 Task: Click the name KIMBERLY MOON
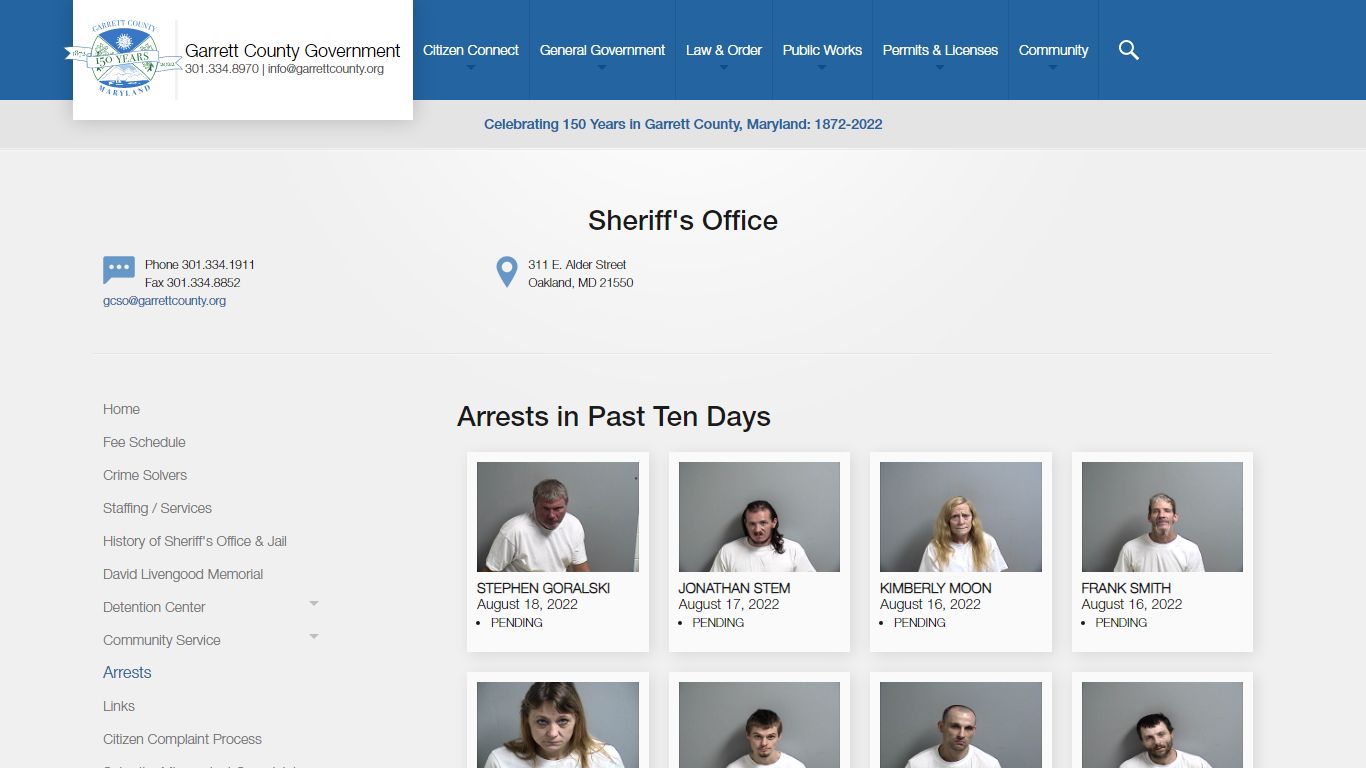(x=936, y=588)
